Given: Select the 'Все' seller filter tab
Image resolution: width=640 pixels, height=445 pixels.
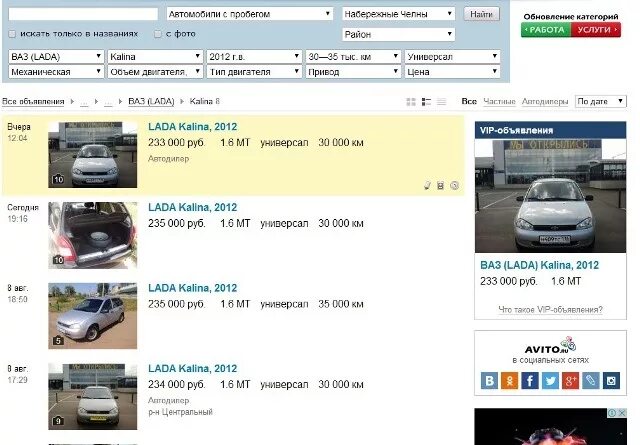Looking at the screenshot, I should click(x=469, y=101).
